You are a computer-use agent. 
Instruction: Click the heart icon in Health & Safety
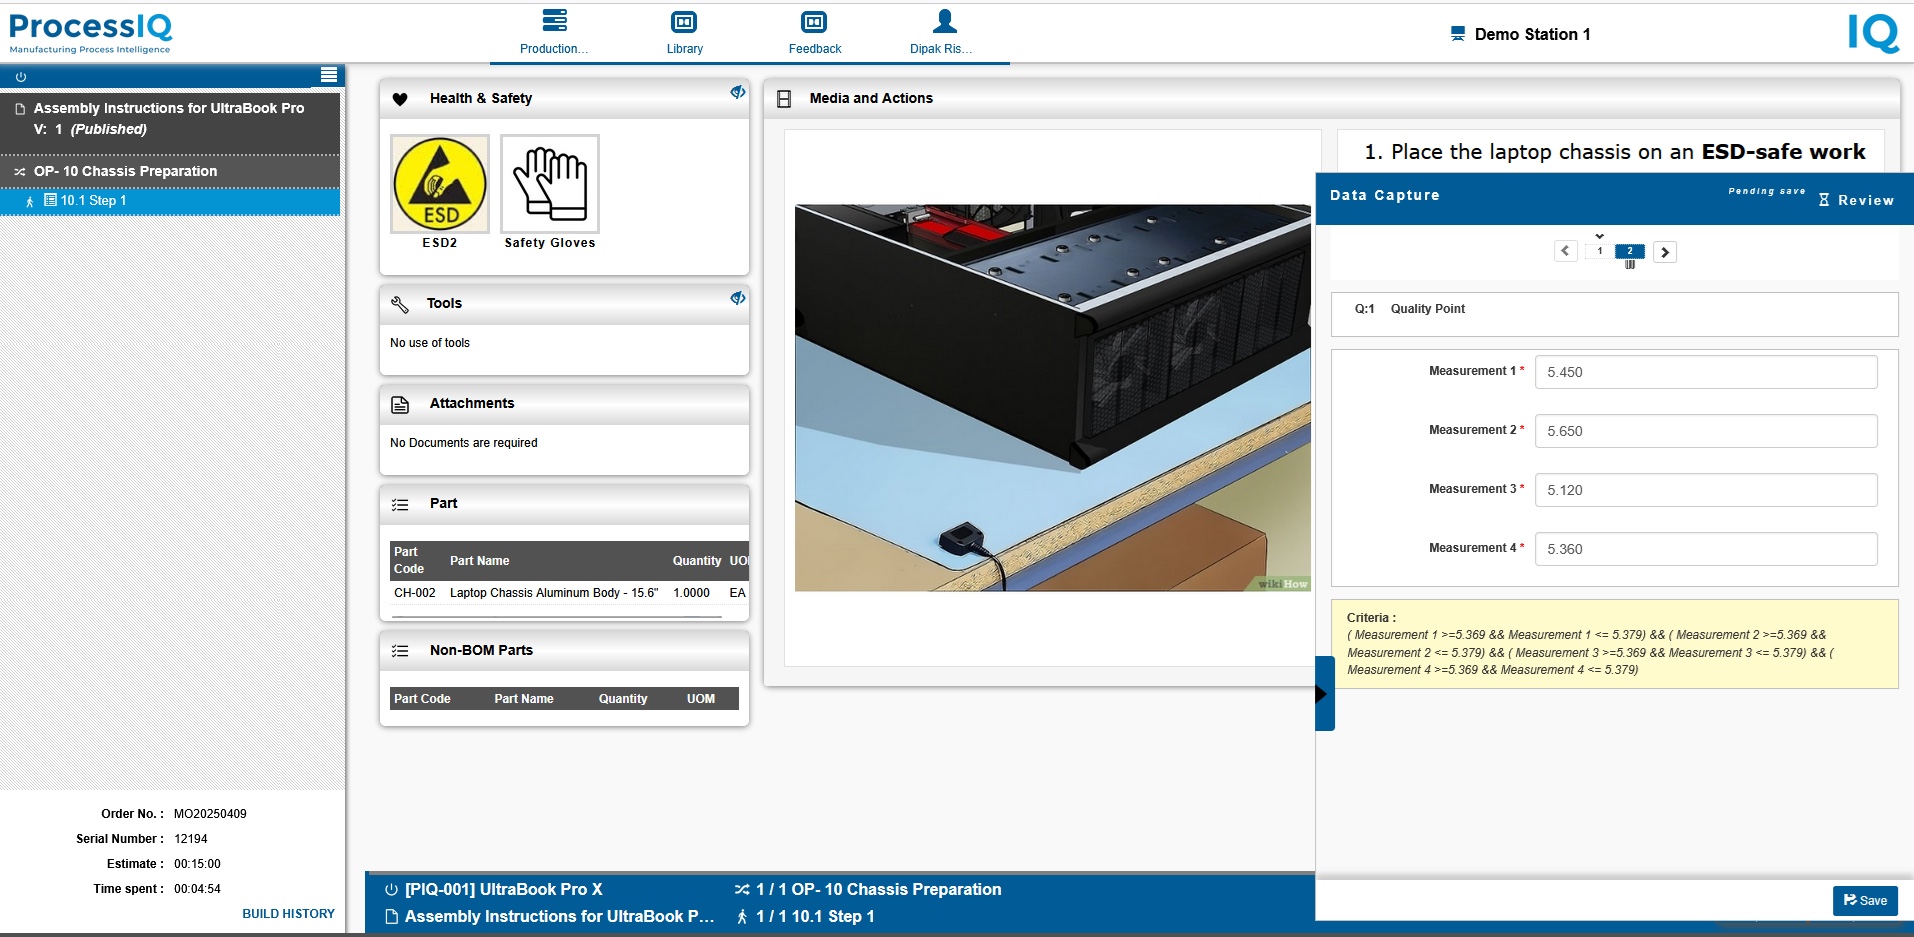coord(400,99)
